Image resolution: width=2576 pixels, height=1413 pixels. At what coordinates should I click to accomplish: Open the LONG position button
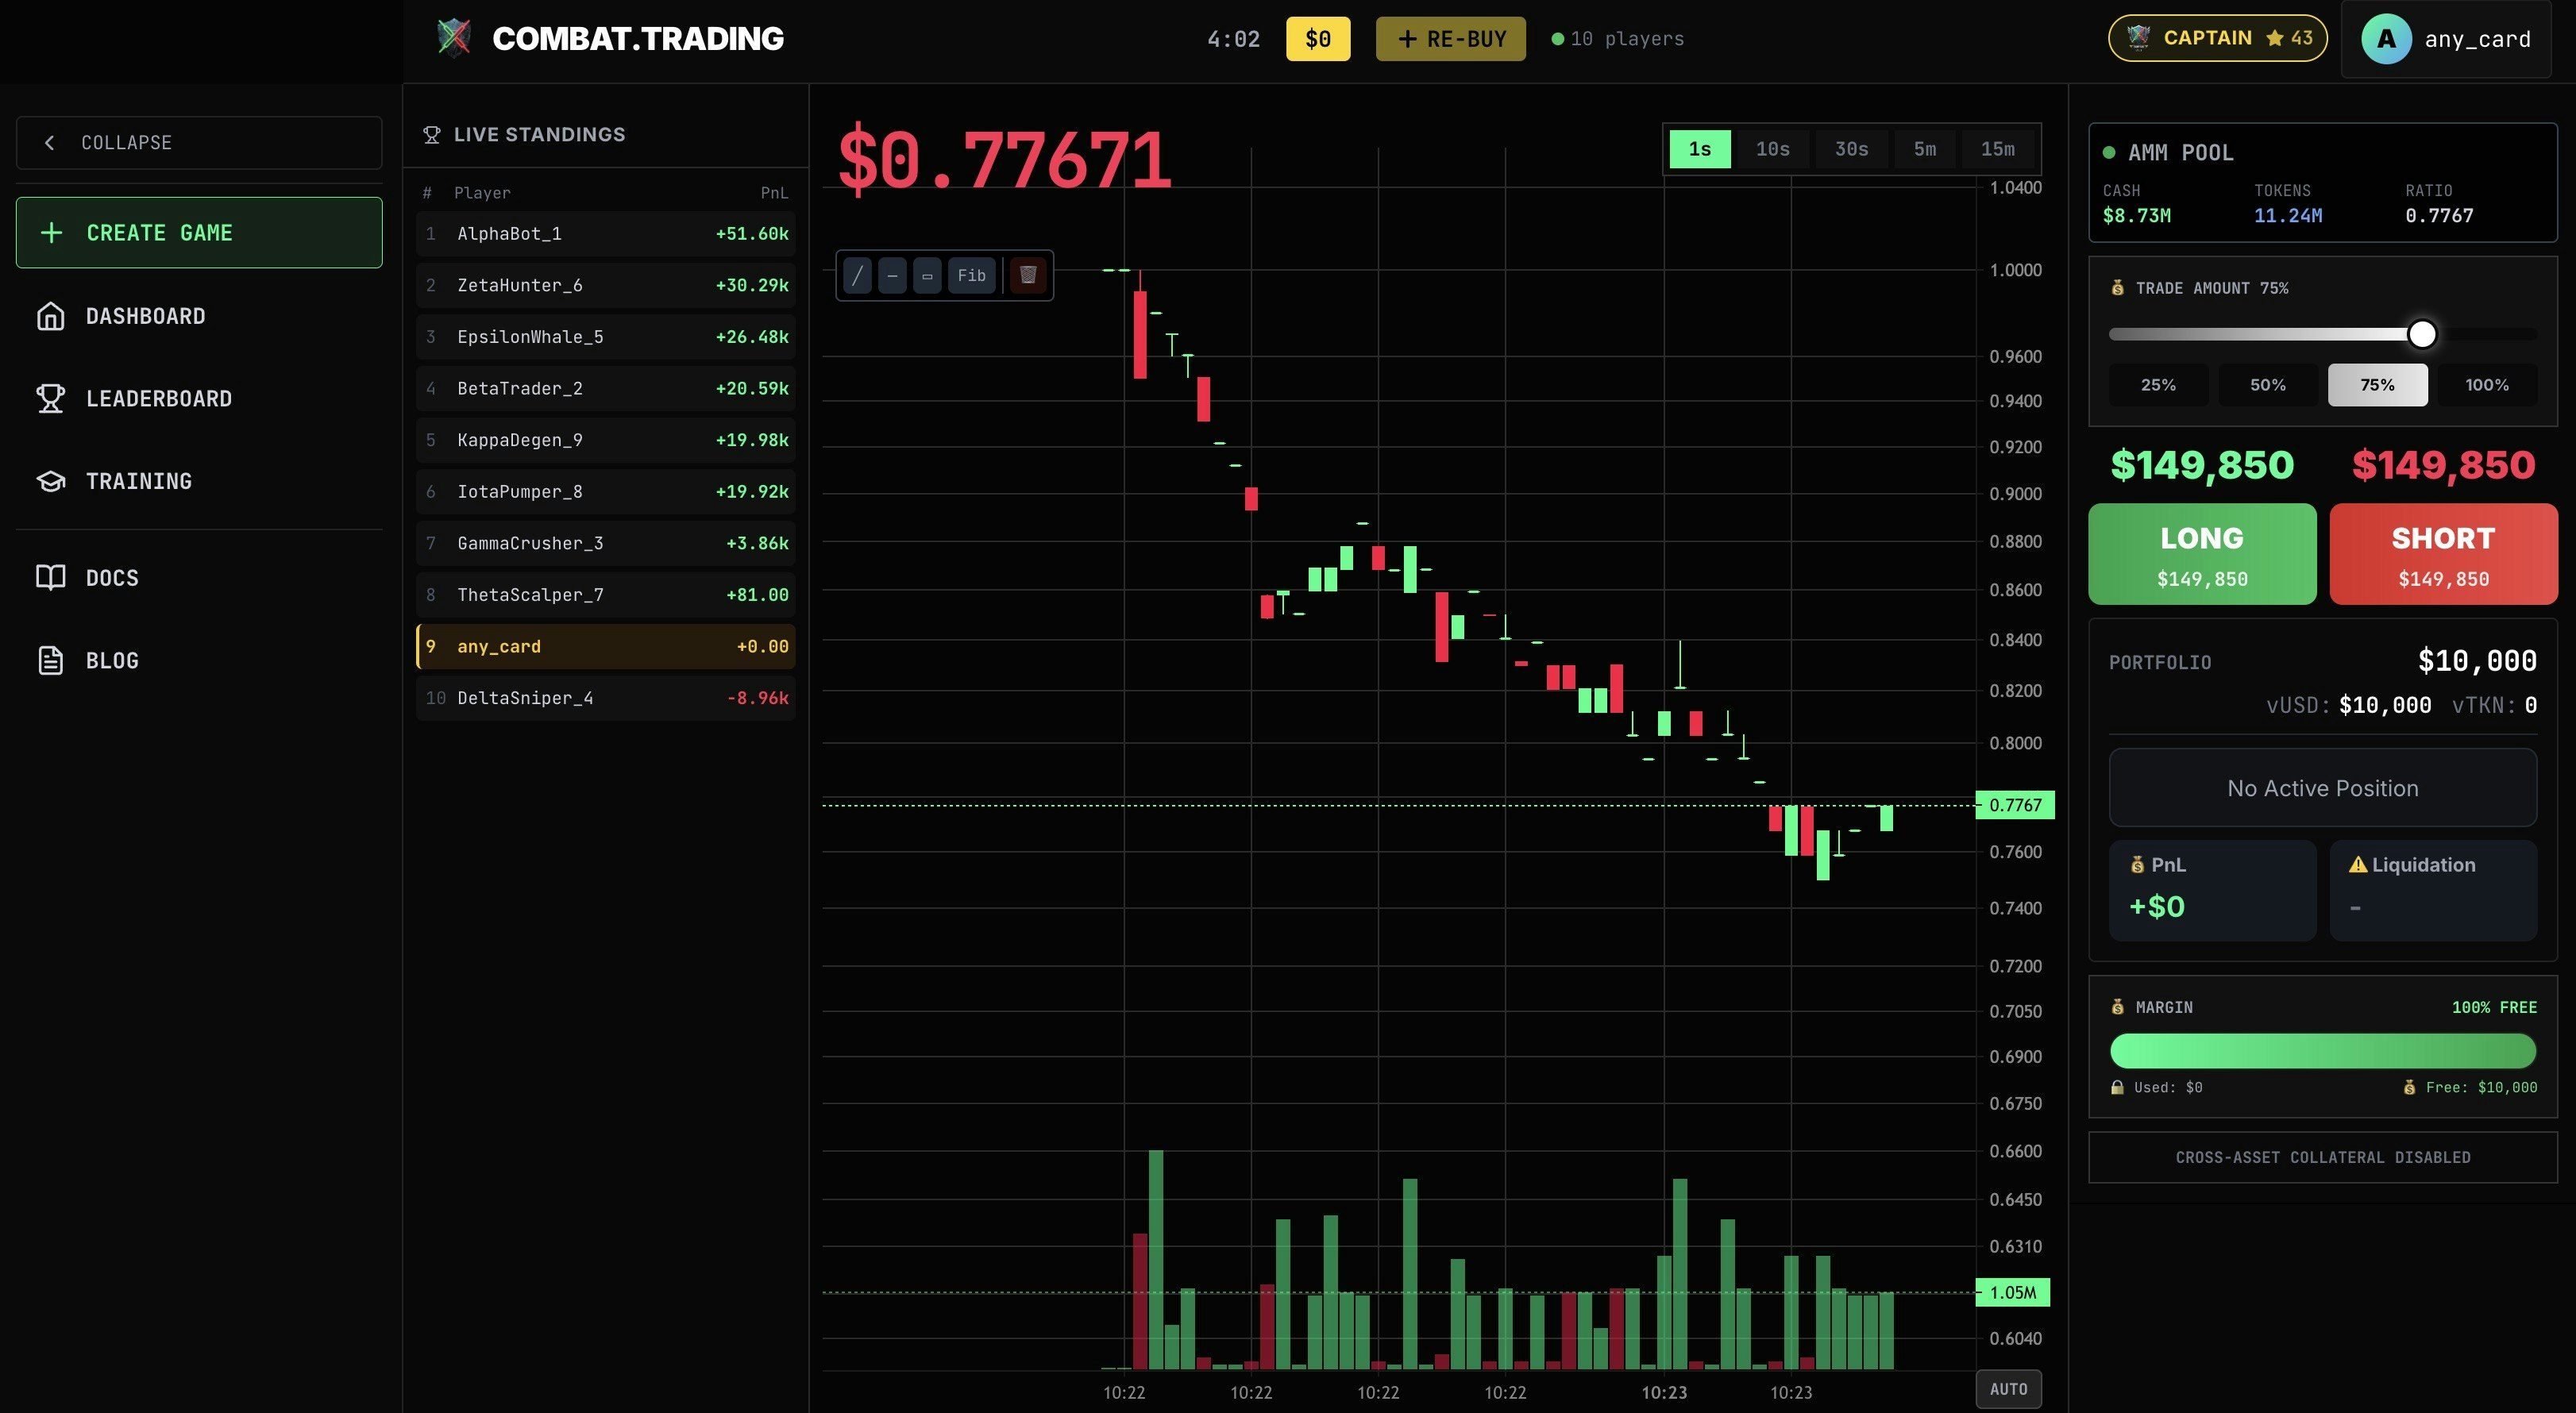pyautogui.click(x=2201, y=554)
